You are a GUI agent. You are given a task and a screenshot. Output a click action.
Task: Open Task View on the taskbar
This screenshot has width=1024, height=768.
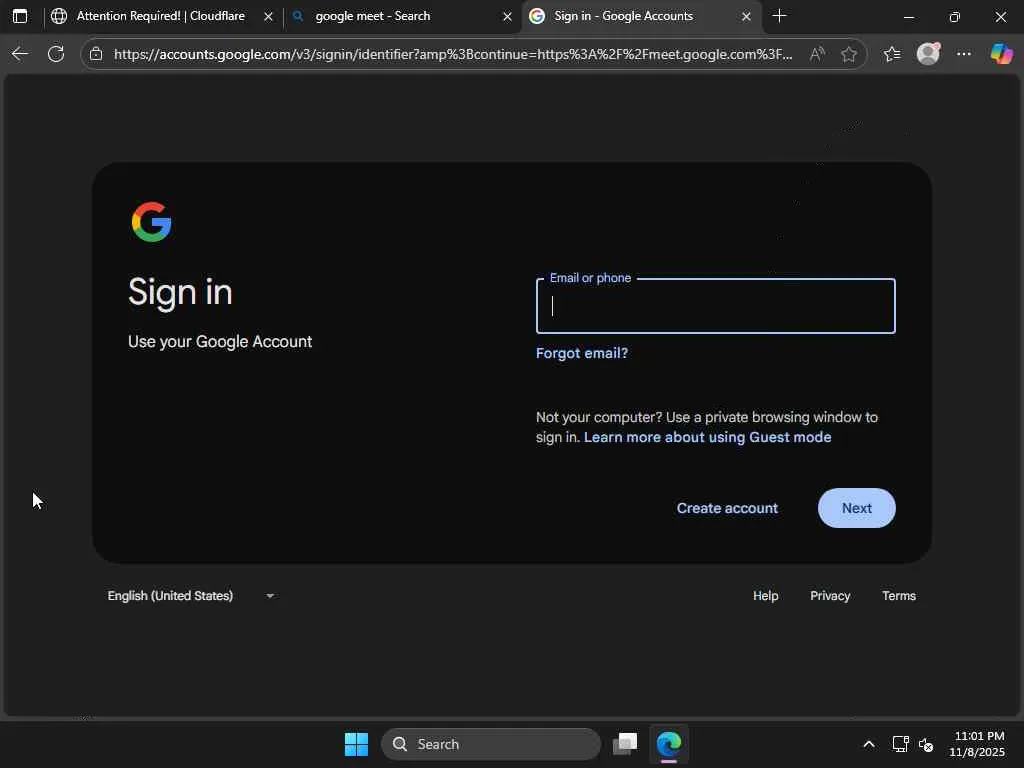pos(625,744)
